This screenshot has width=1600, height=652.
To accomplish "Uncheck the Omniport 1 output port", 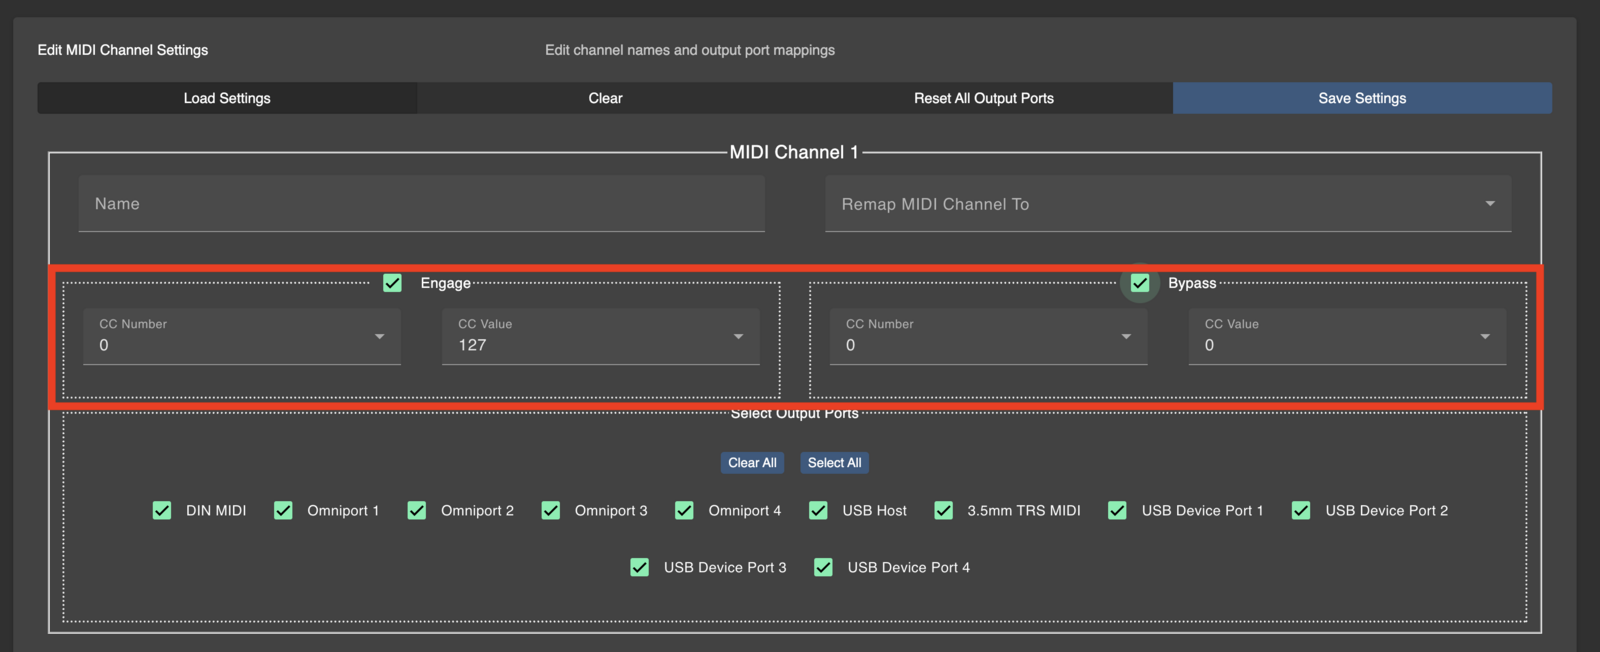I will [x=284, y=511].
